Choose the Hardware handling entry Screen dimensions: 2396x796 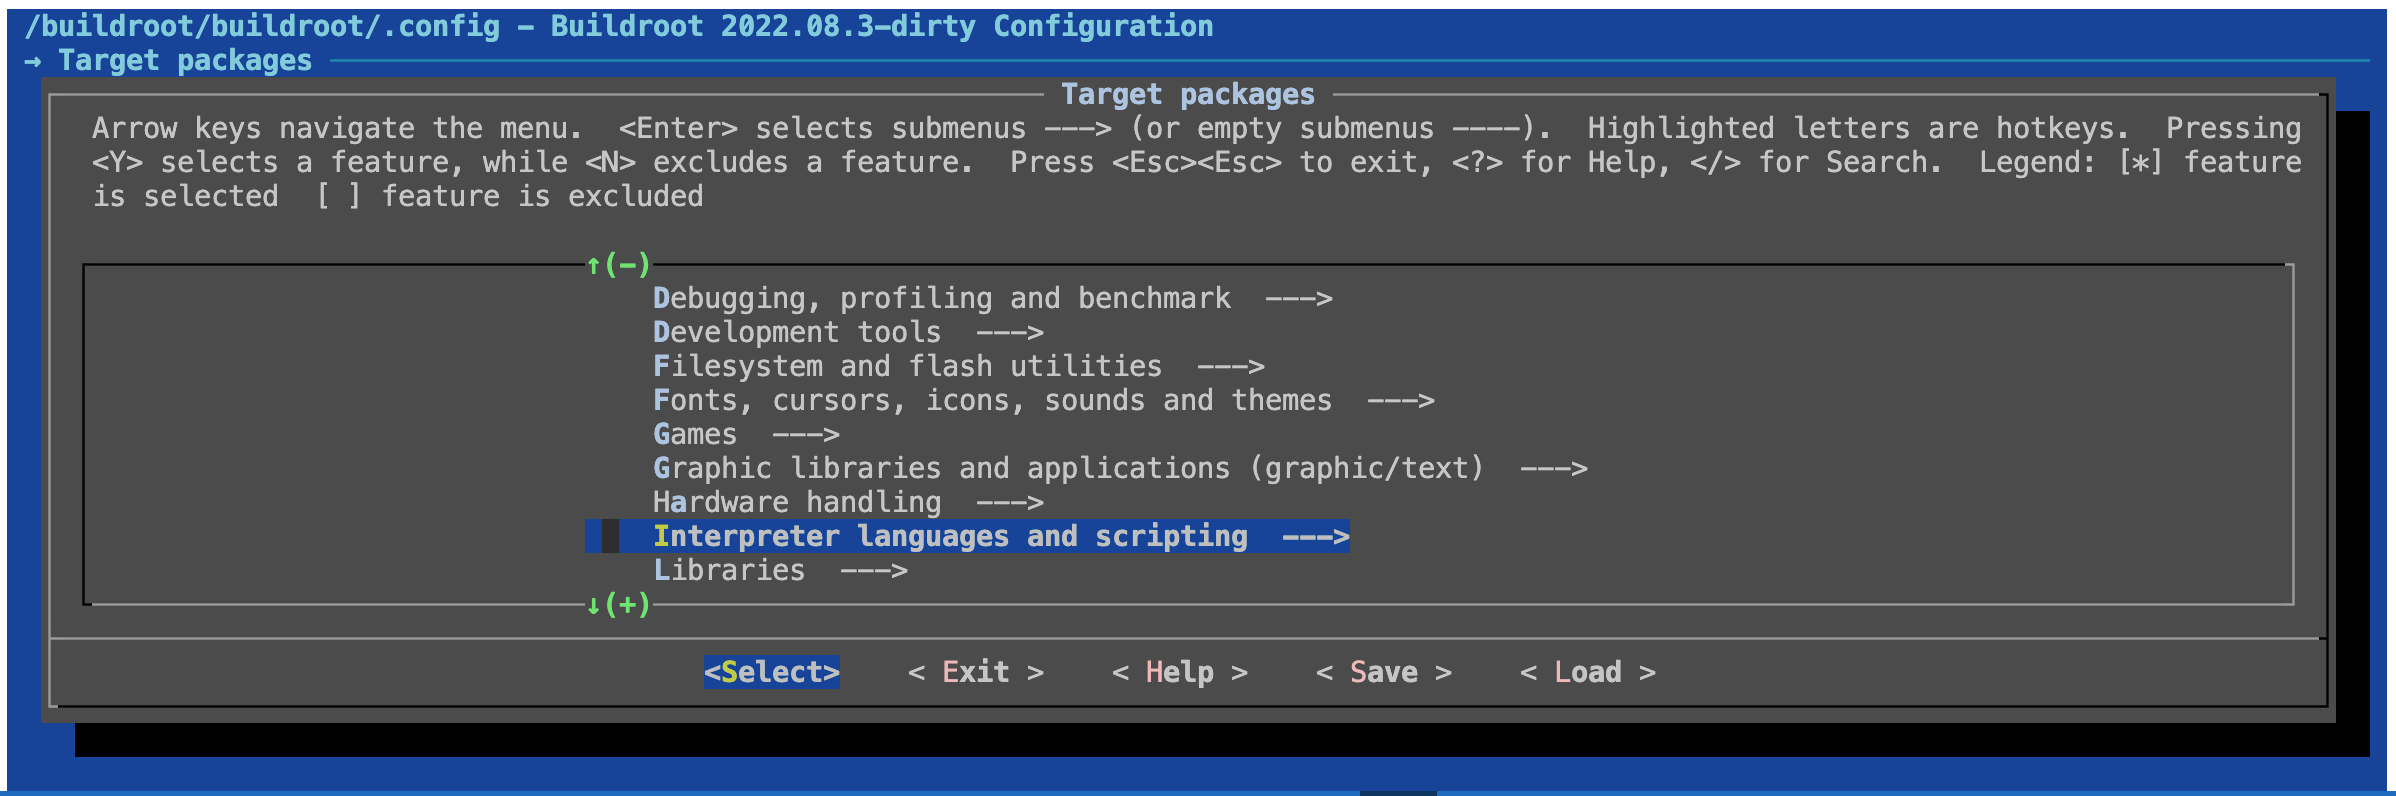796,503
